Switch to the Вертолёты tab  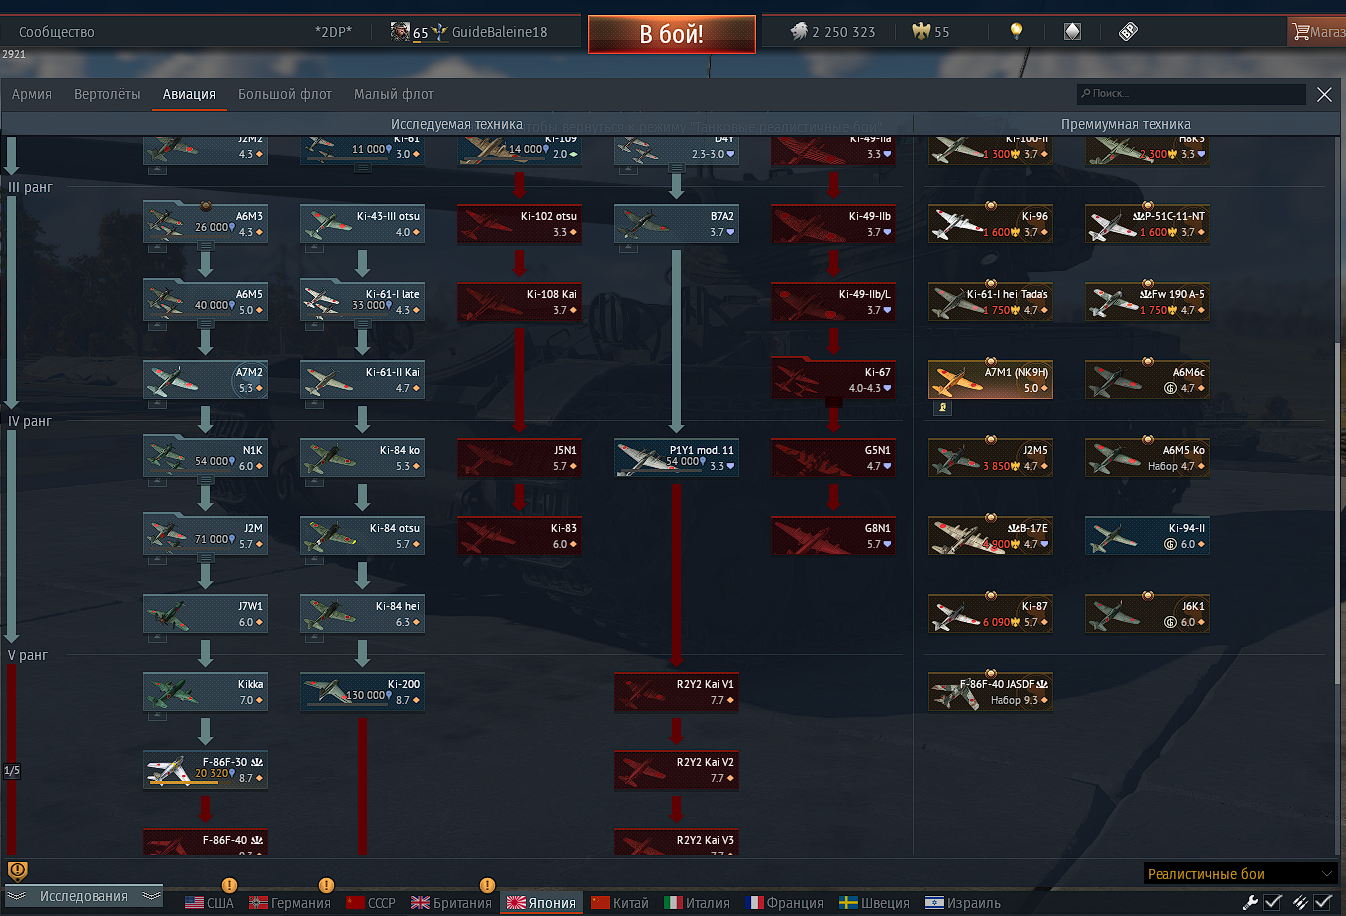coord(107,94)
